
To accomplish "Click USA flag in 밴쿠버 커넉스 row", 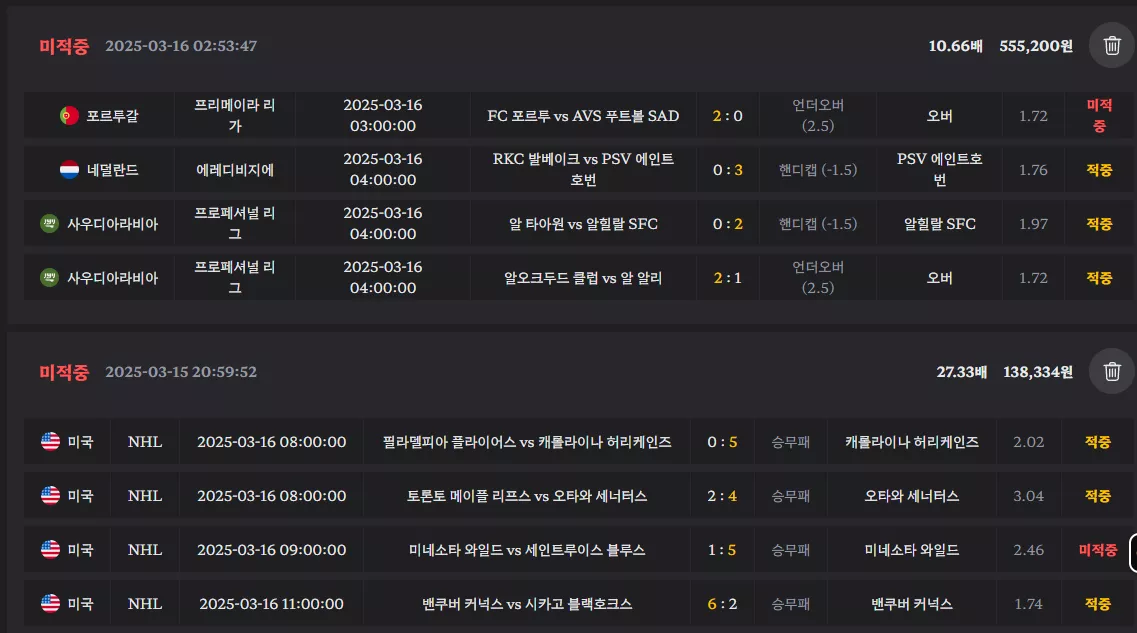I will click(x=50, y=603).
